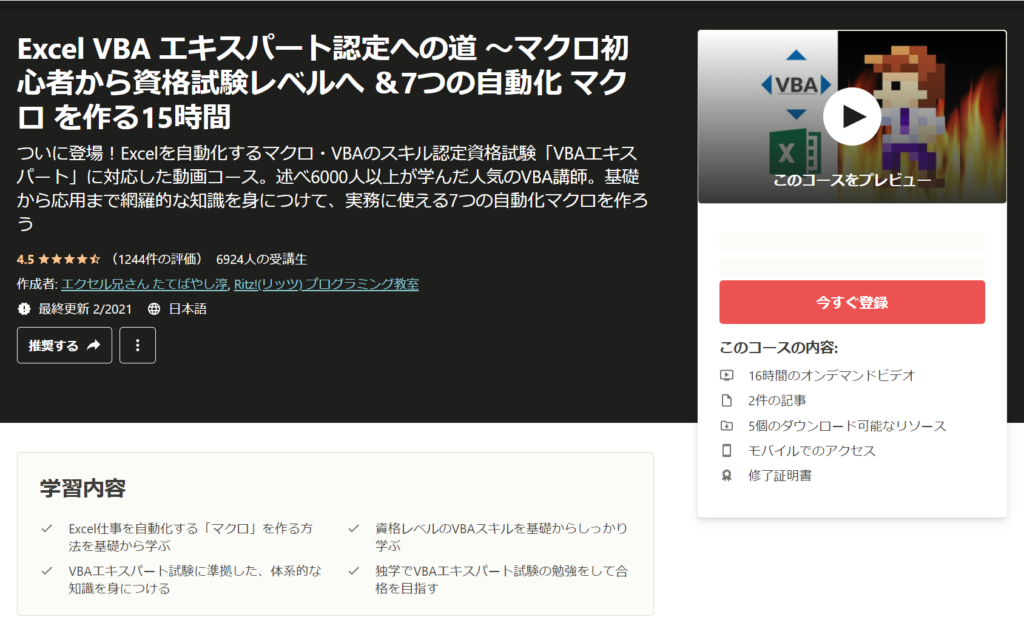Click 修了証明書 text
Viewport: 1024px width, 634px height.
780,475
